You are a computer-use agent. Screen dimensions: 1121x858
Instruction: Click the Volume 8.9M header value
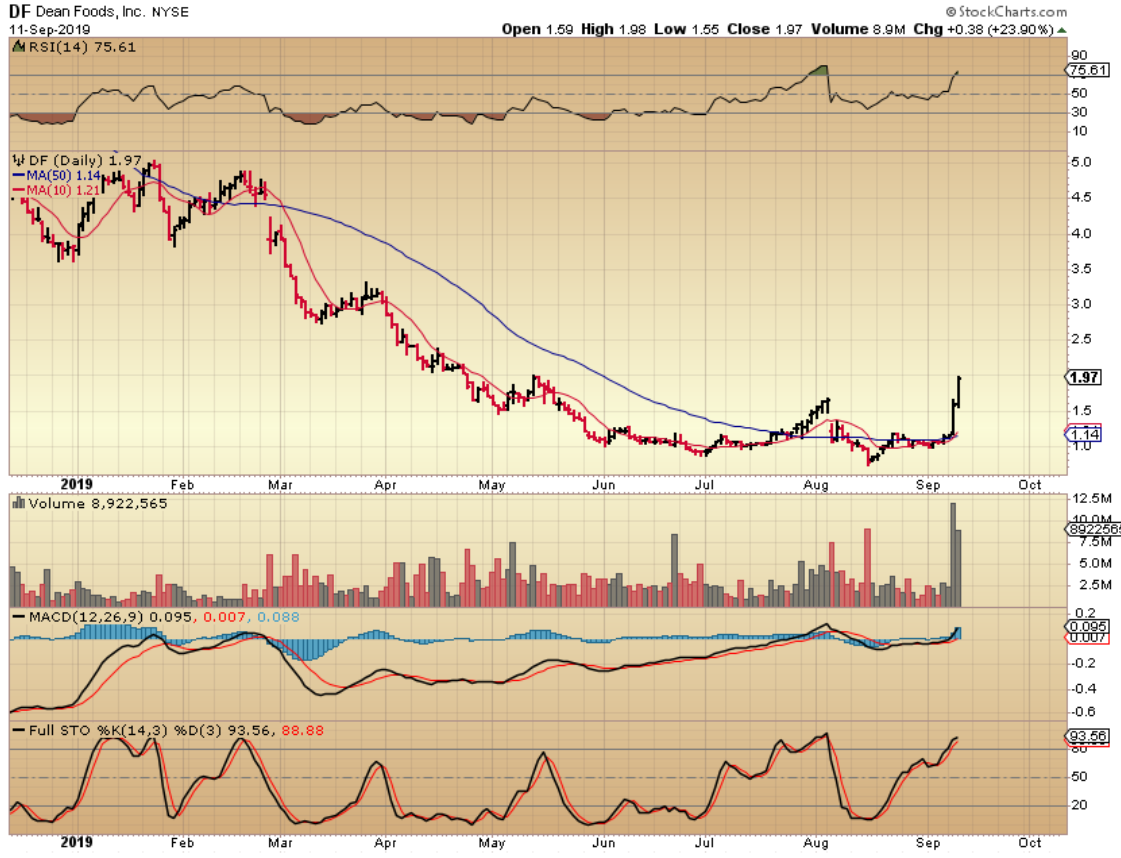tap(858, 29)
